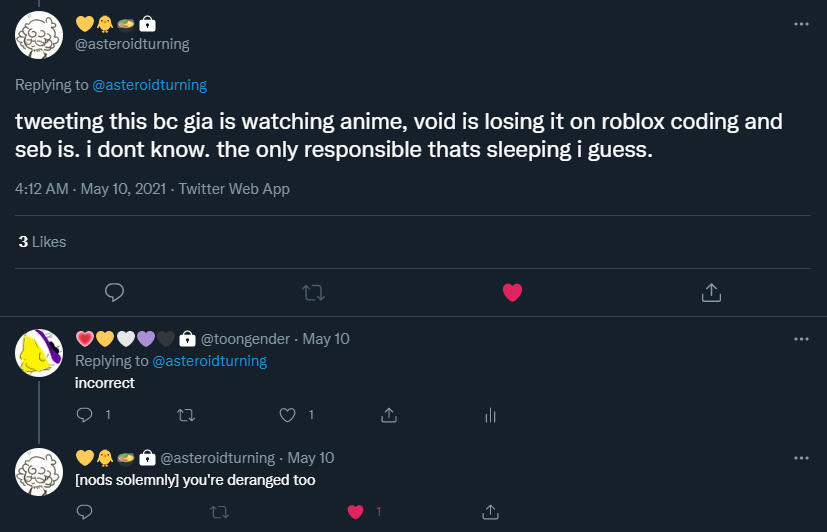Retweet the "nods solemnly" tweet
827x532 pixels.
click(x=219, y=512)
